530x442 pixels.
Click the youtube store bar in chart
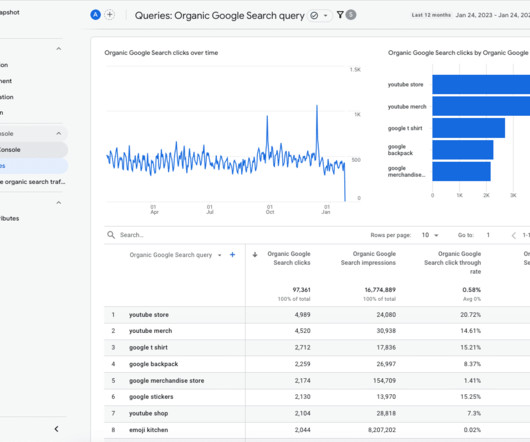tap(481, 84)
